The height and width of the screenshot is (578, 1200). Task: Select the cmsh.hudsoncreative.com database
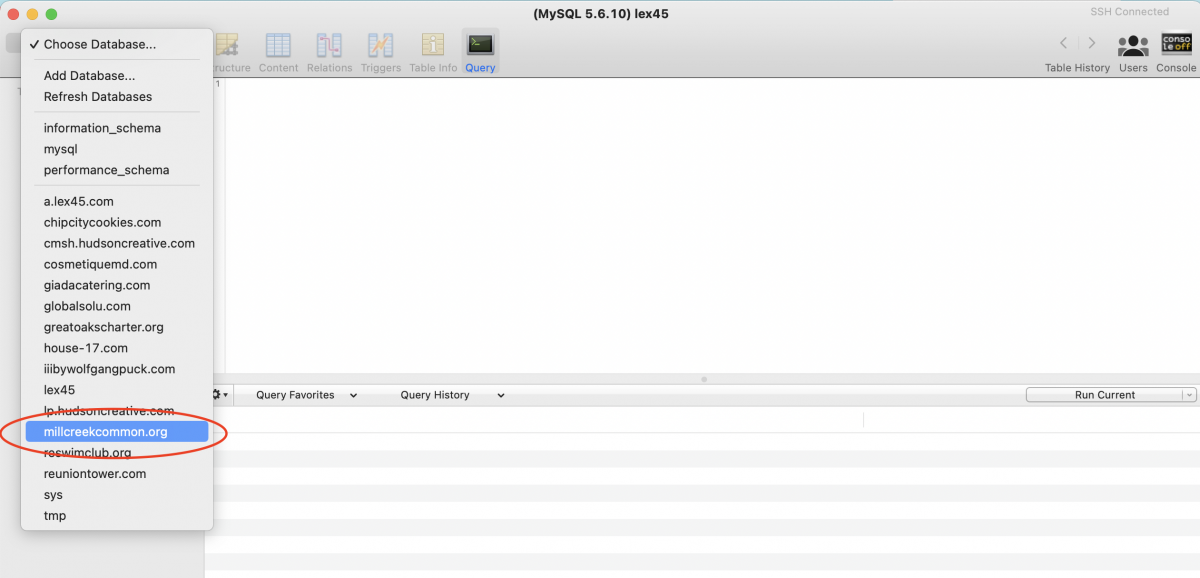point(117,243)
